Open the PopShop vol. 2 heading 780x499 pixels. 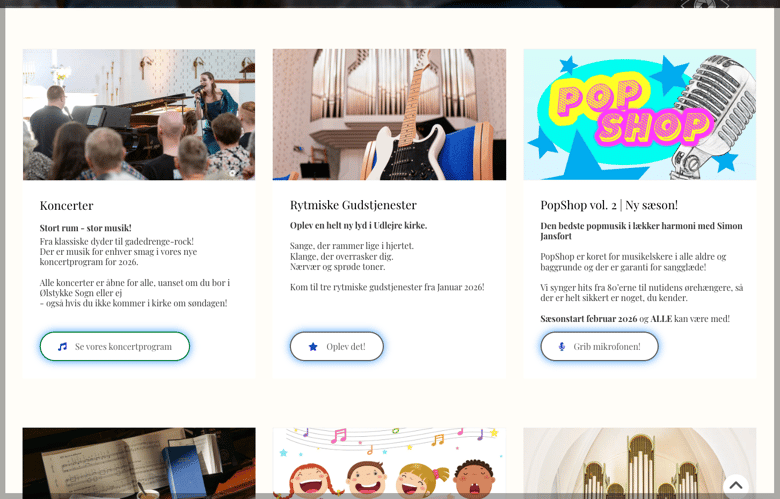609,205
